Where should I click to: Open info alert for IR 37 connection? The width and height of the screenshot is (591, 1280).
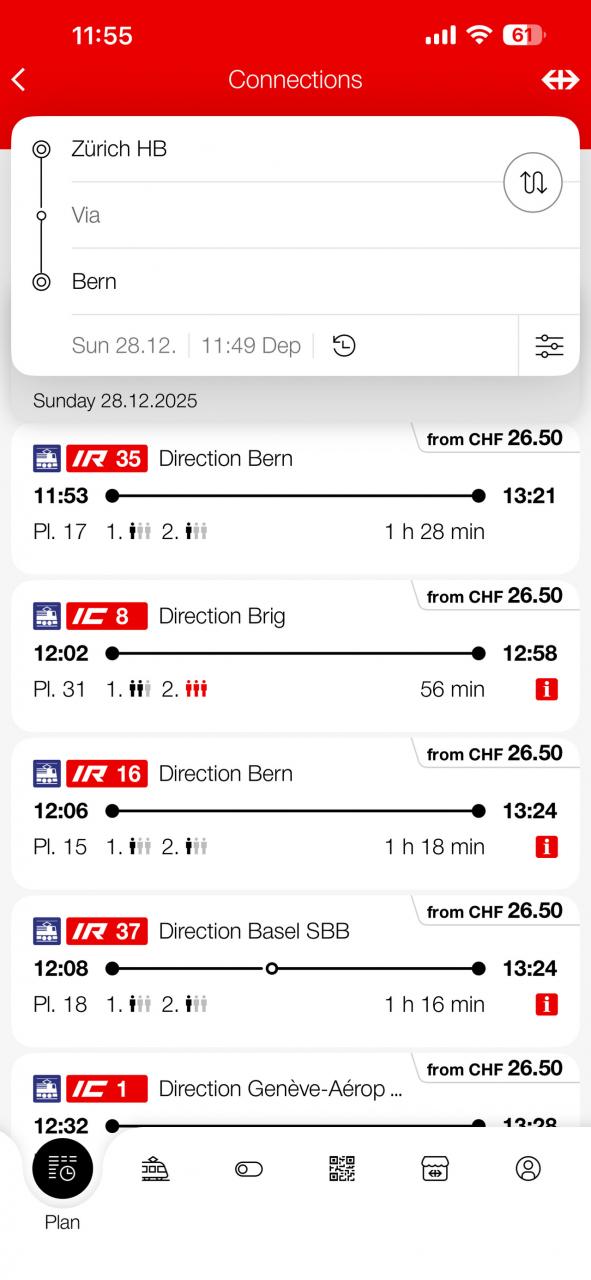(x=546, y=1004)
